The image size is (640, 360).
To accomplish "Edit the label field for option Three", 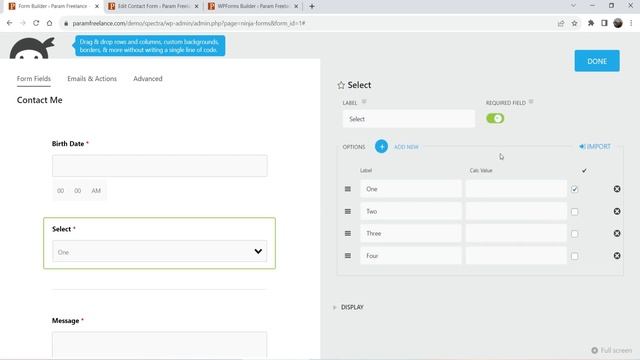I will pyautogui.click(x=411, y=233).
